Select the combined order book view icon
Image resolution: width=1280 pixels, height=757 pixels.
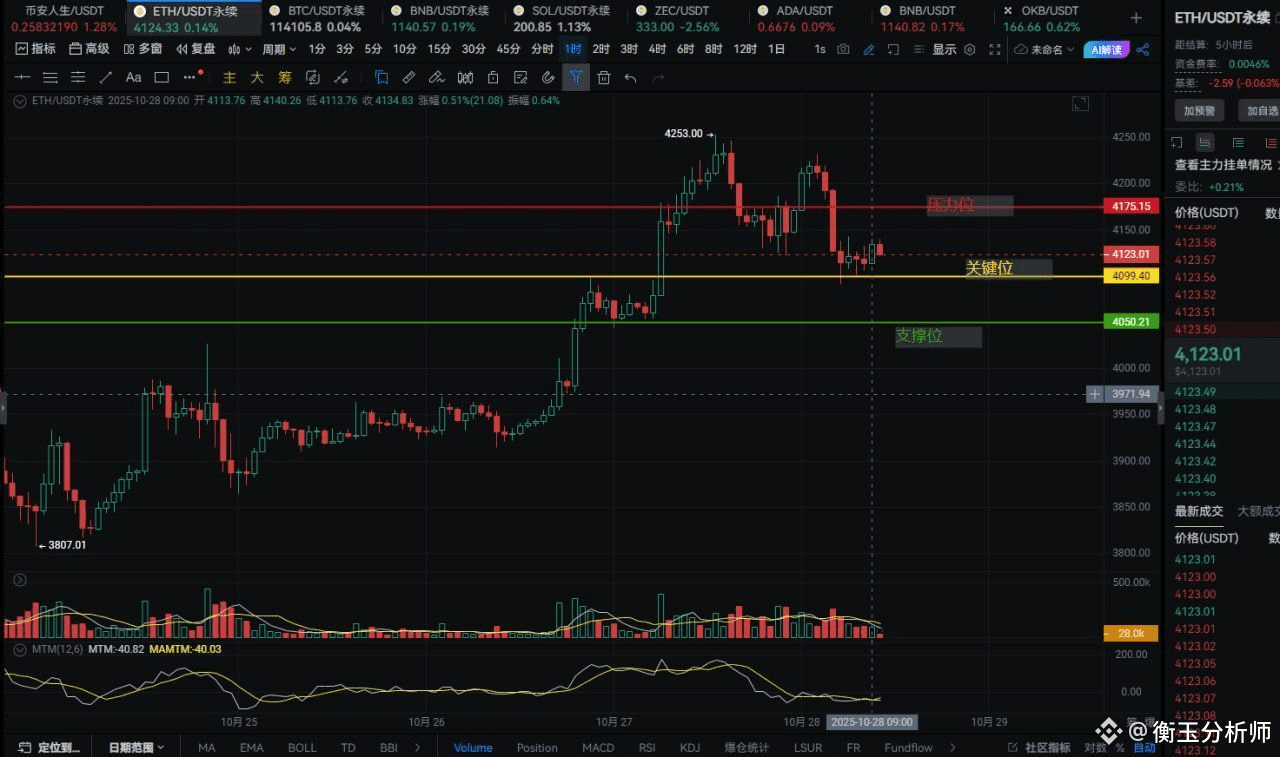pyautogui.click(x=1205, y=142)
